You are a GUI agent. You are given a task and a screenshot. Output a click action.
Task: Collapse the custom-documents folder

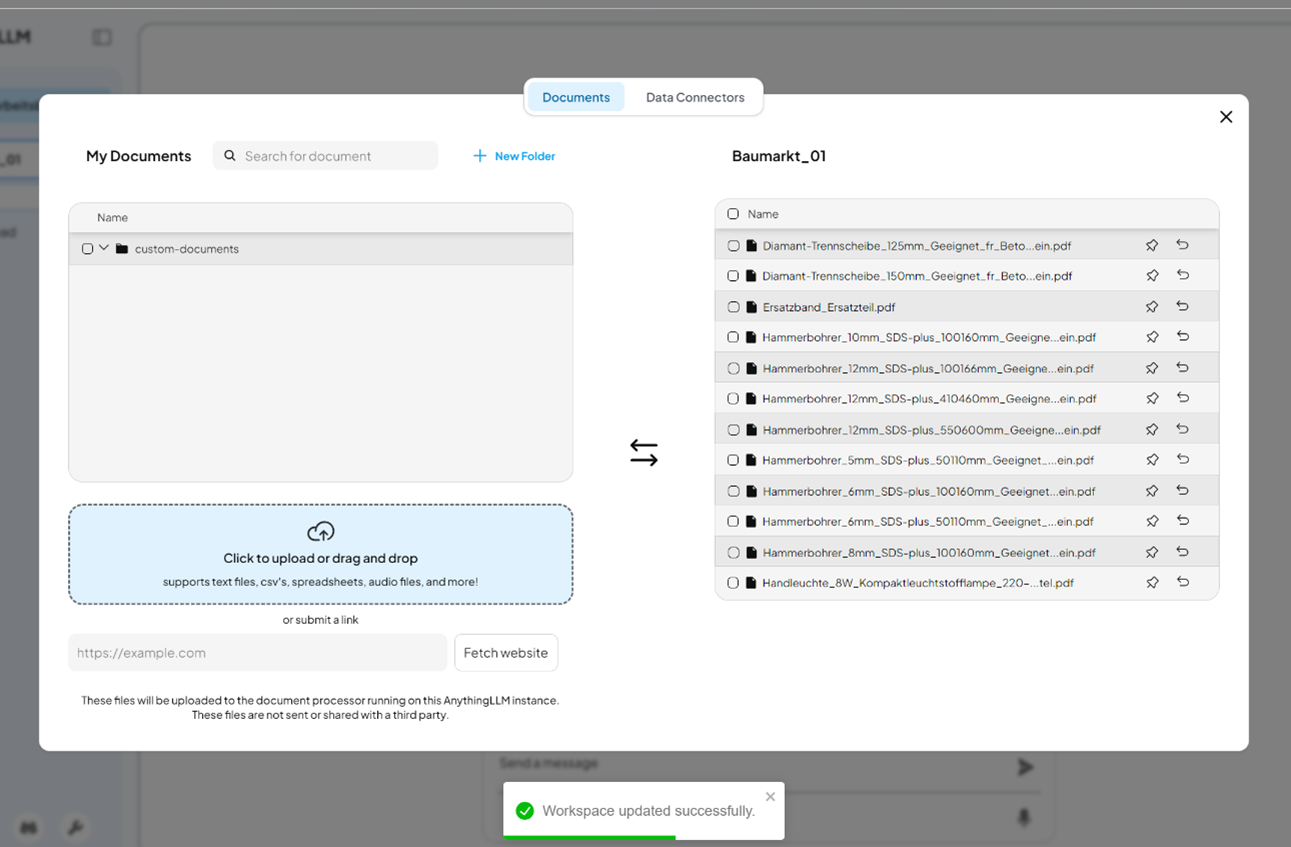(103, 248)
